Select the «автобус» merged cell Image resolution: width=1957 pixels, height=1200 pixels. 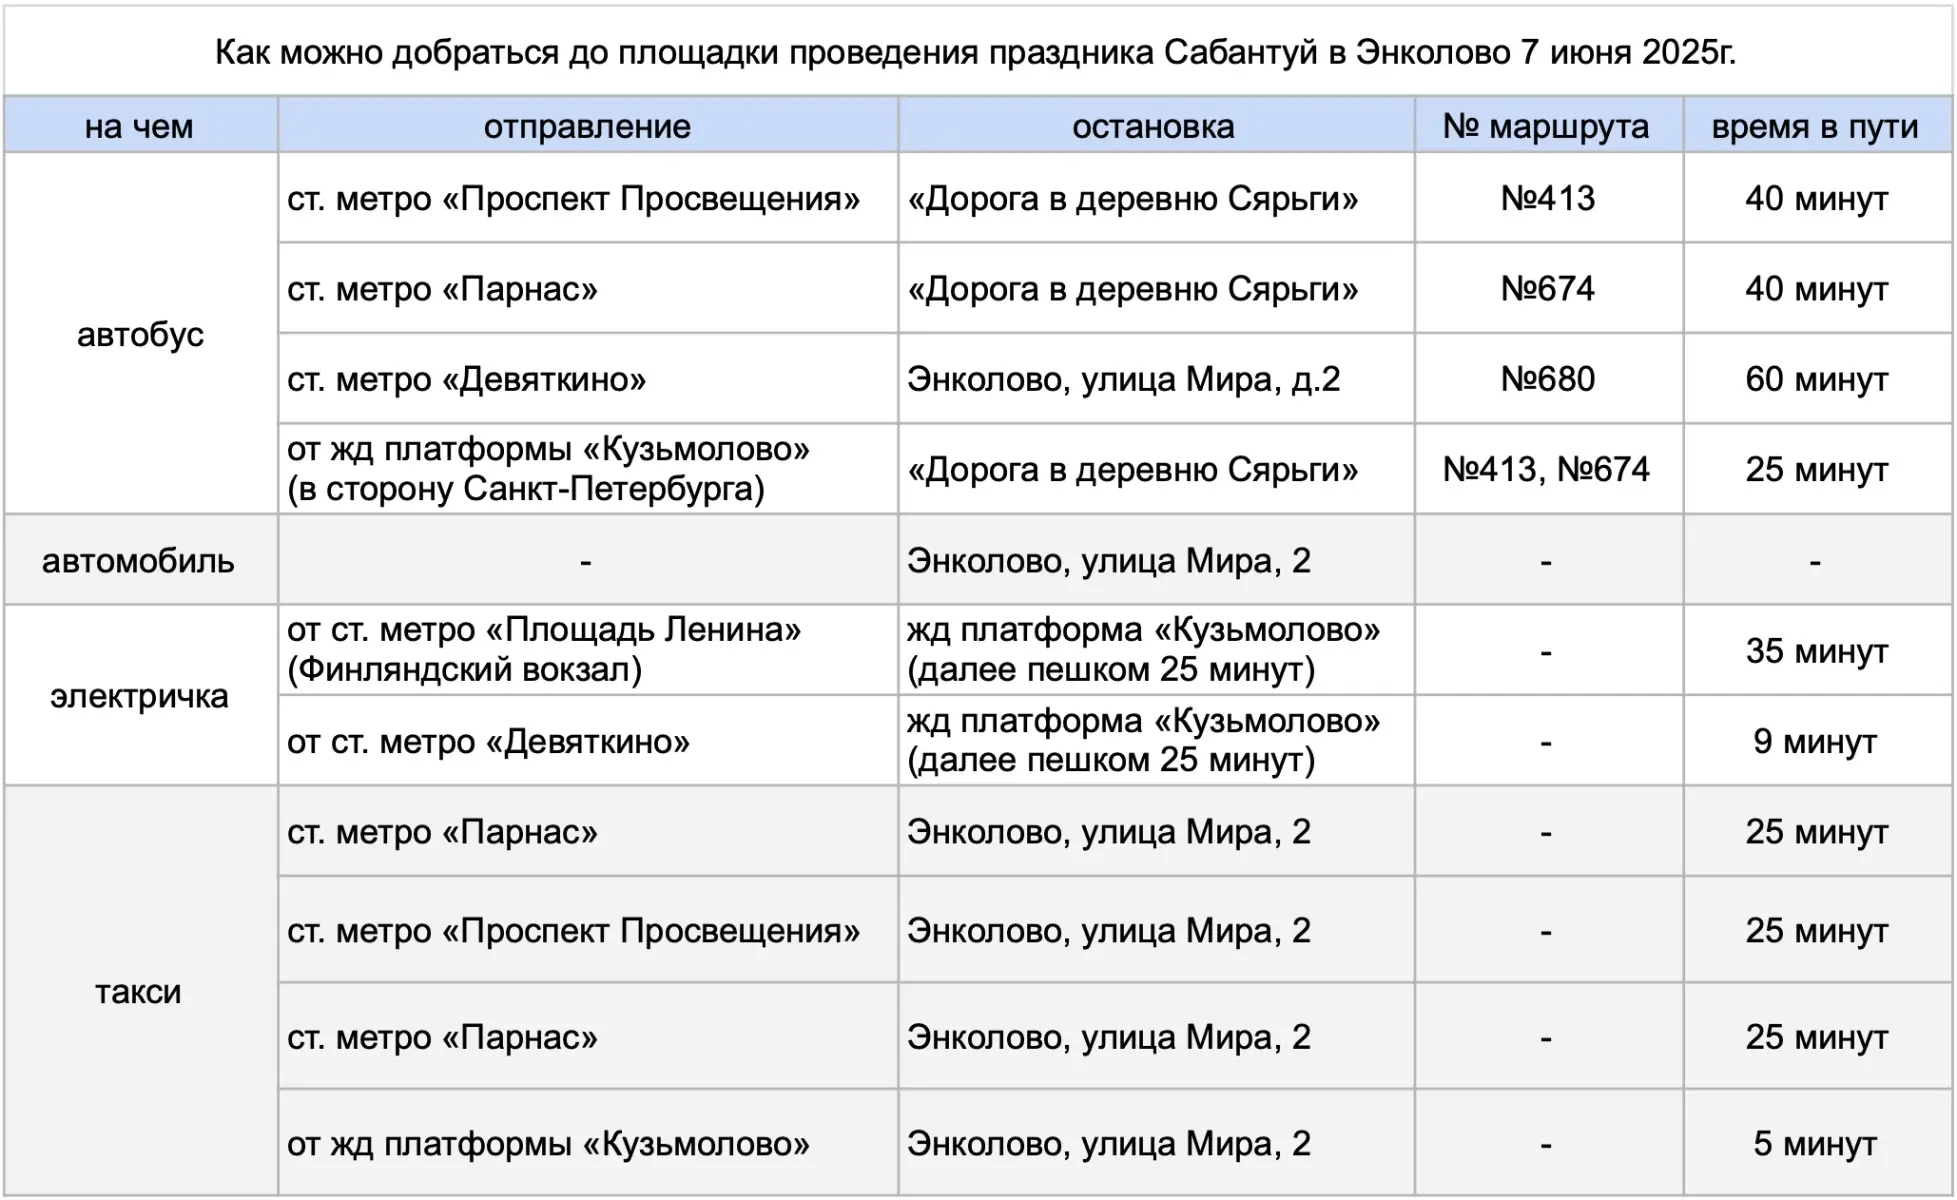(x=140, y=334)
